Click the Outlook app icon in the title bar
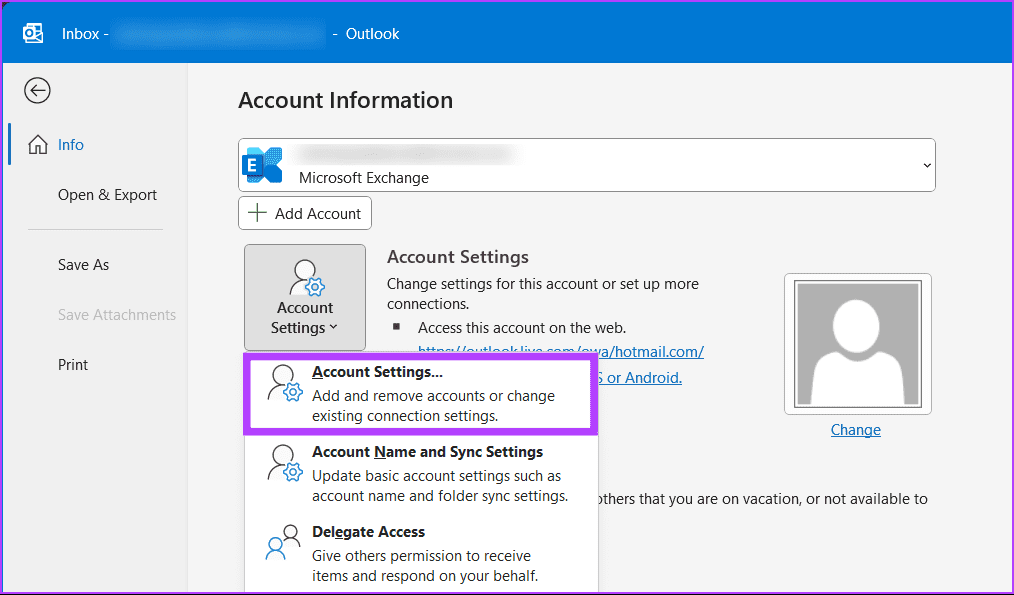 coord(33,33)
